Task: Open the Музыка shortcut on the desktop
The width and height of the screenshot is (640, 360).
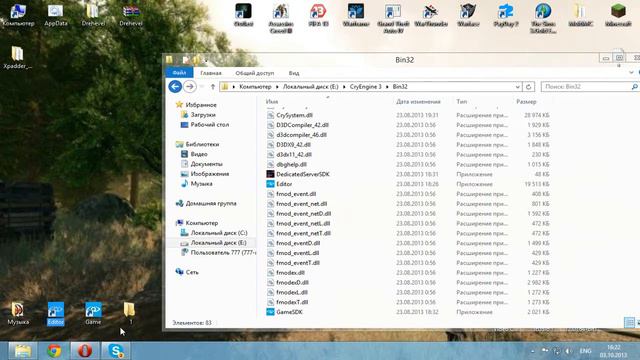Action: 18,314
